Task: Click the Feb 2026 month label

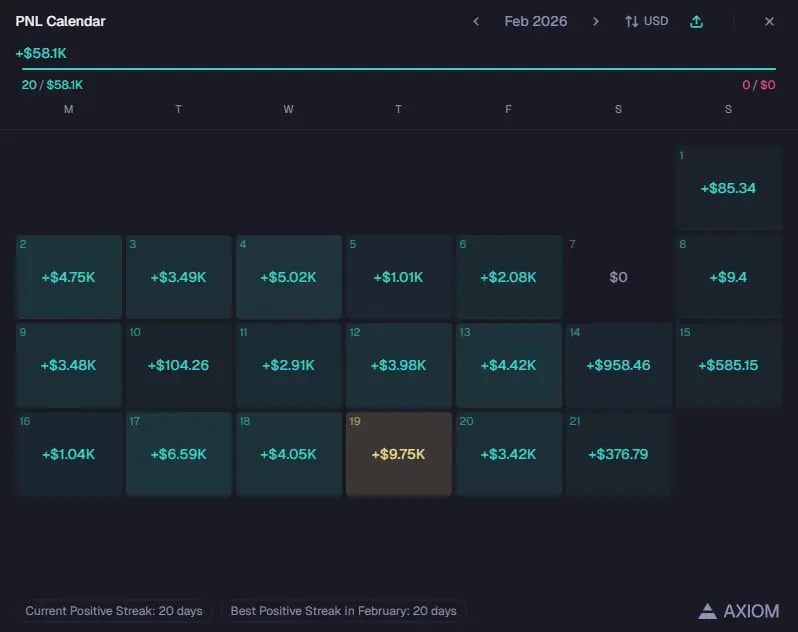Action: tap(535, 21)
